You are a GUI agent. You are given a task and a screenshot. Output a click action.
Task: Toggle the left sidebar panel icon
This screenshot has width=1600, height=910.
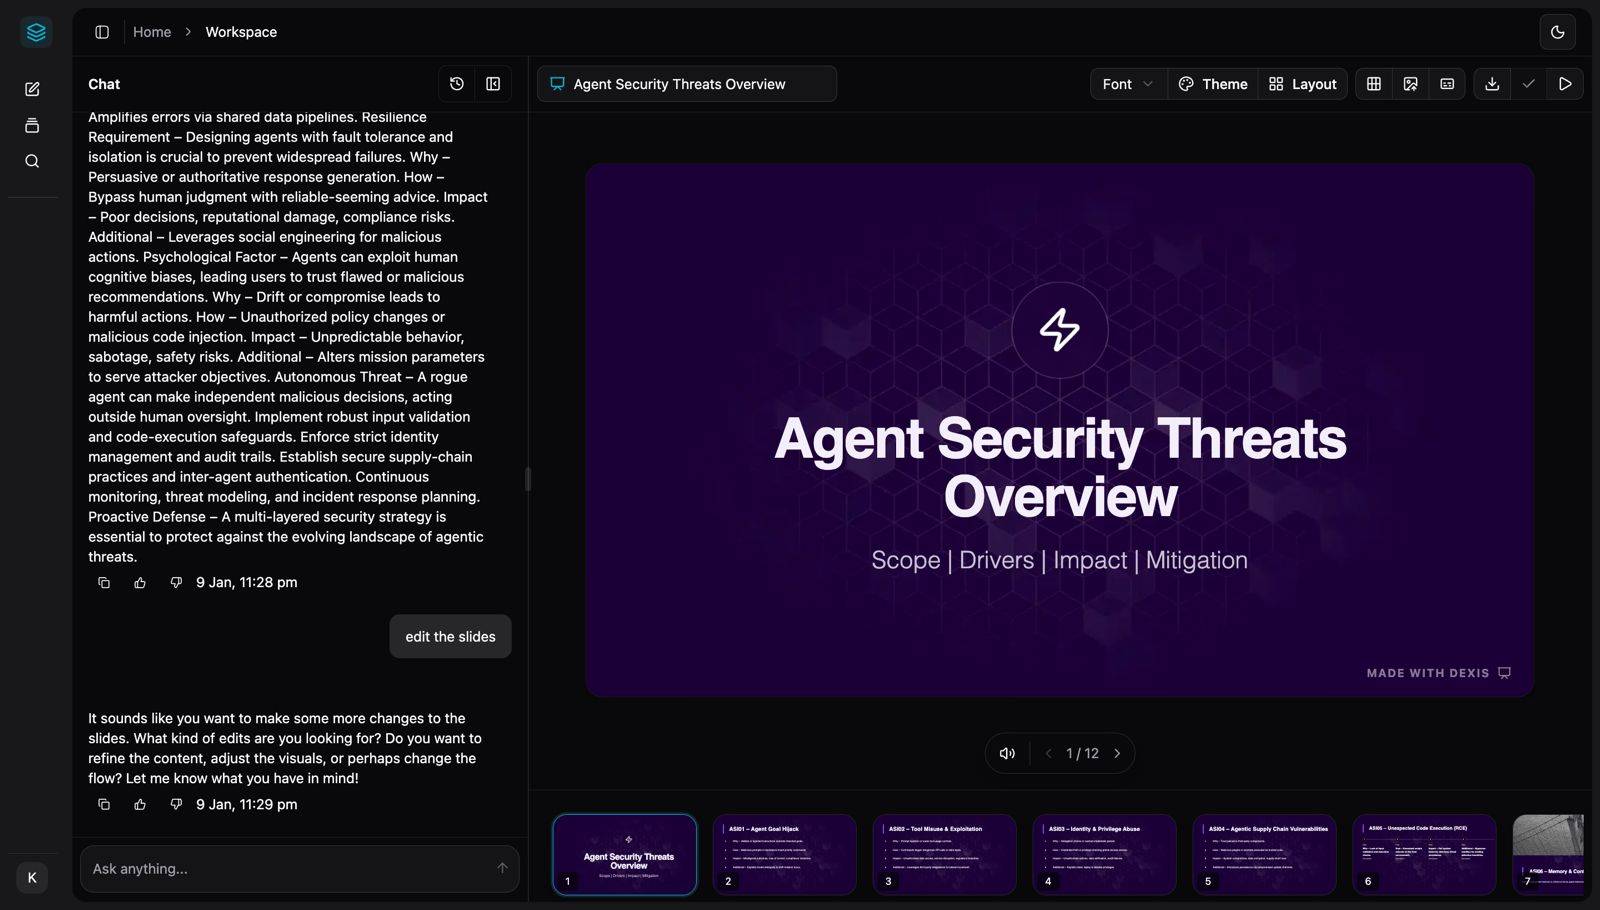tap(102, 32)
